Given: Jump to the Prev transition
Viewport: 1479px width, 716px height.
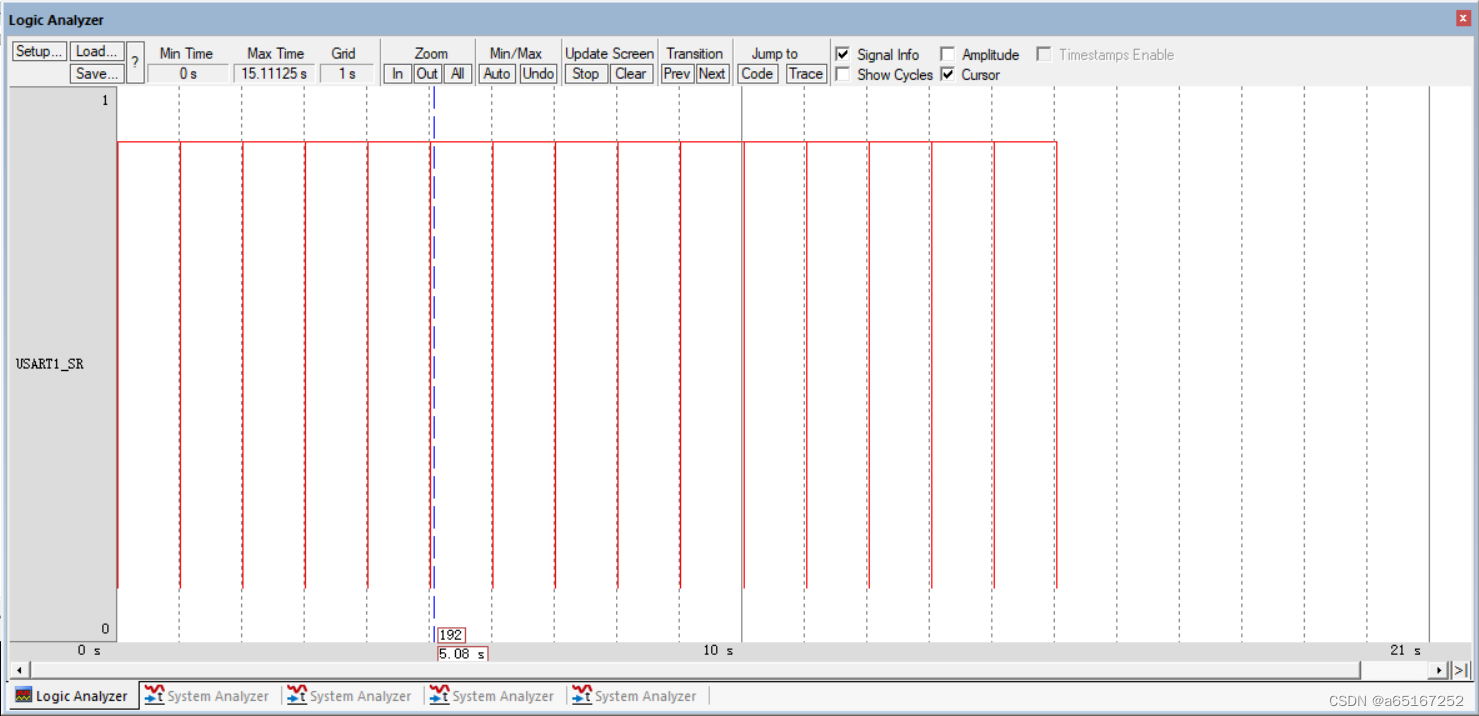Looking at the screenshot, I should (x=677, y=74).
